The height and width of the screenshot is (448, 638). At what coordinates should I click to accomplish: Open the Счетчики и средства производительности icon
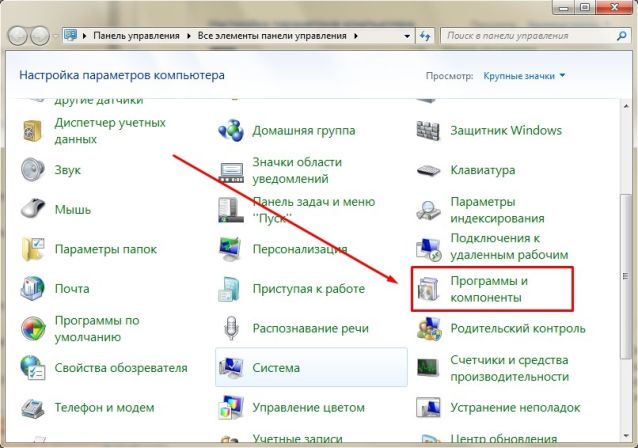pyautogui.click(x=428, y=368)
